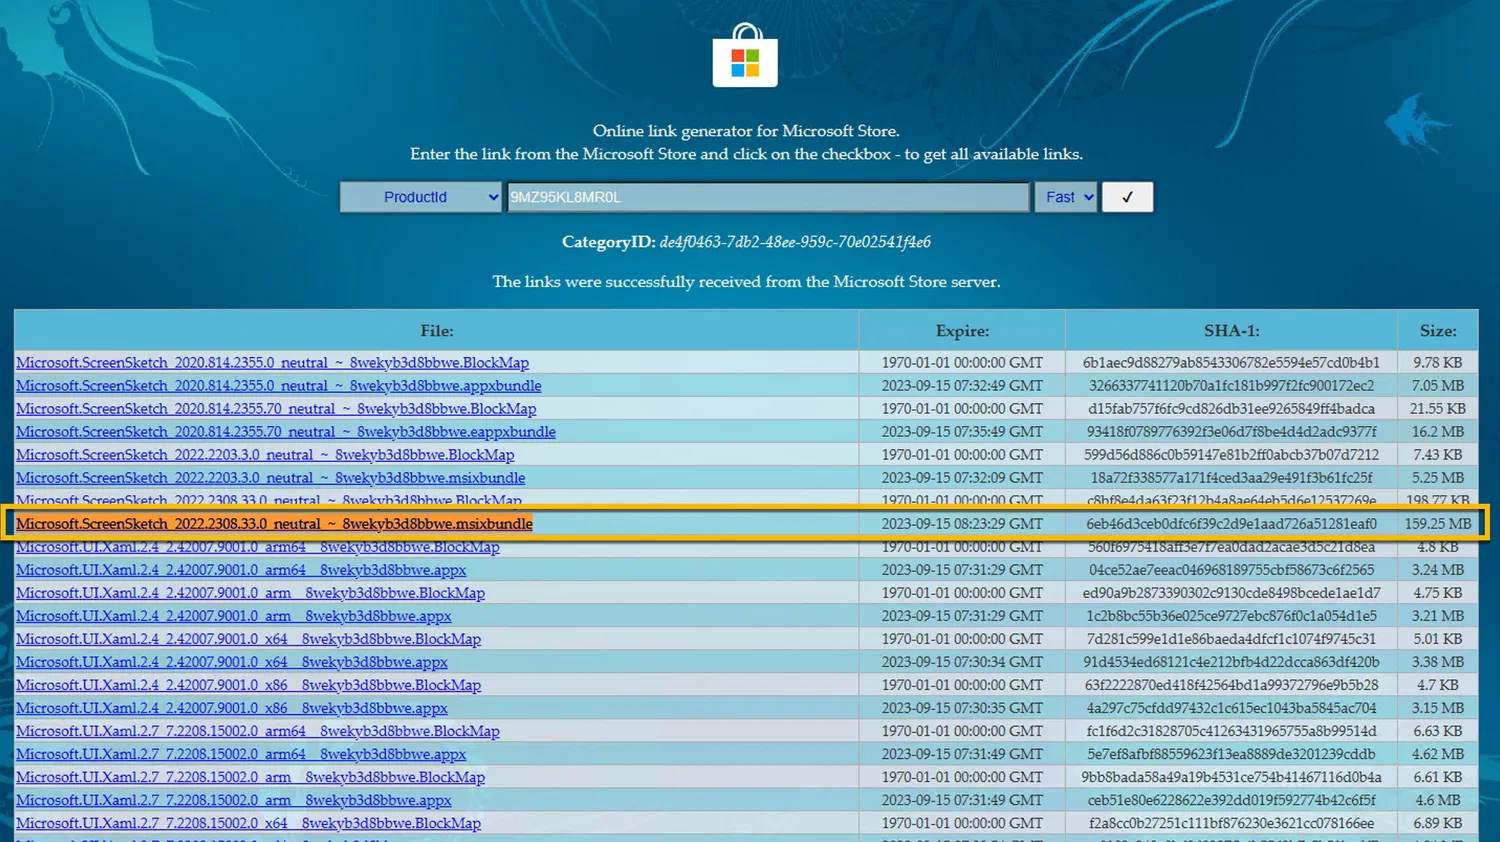The width and height of the screenshot is (1500, 842).
Task: Open ScreenSketch 2020.814.2355.0 BlockMap link
Action: [x=272, y=363]
